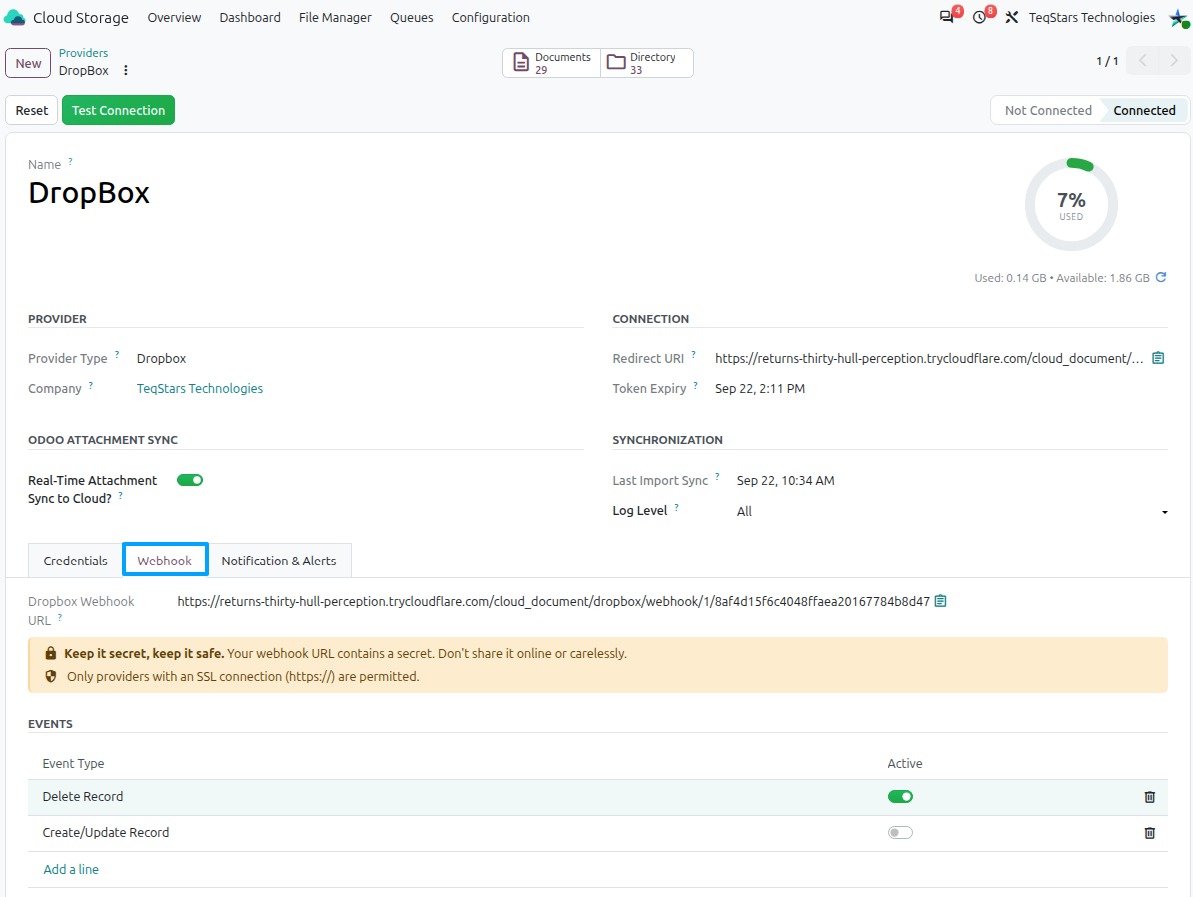Click the New button
The width and height of the screenshot is (1193, 897).
pyautogui.click(x=28, y=63)
